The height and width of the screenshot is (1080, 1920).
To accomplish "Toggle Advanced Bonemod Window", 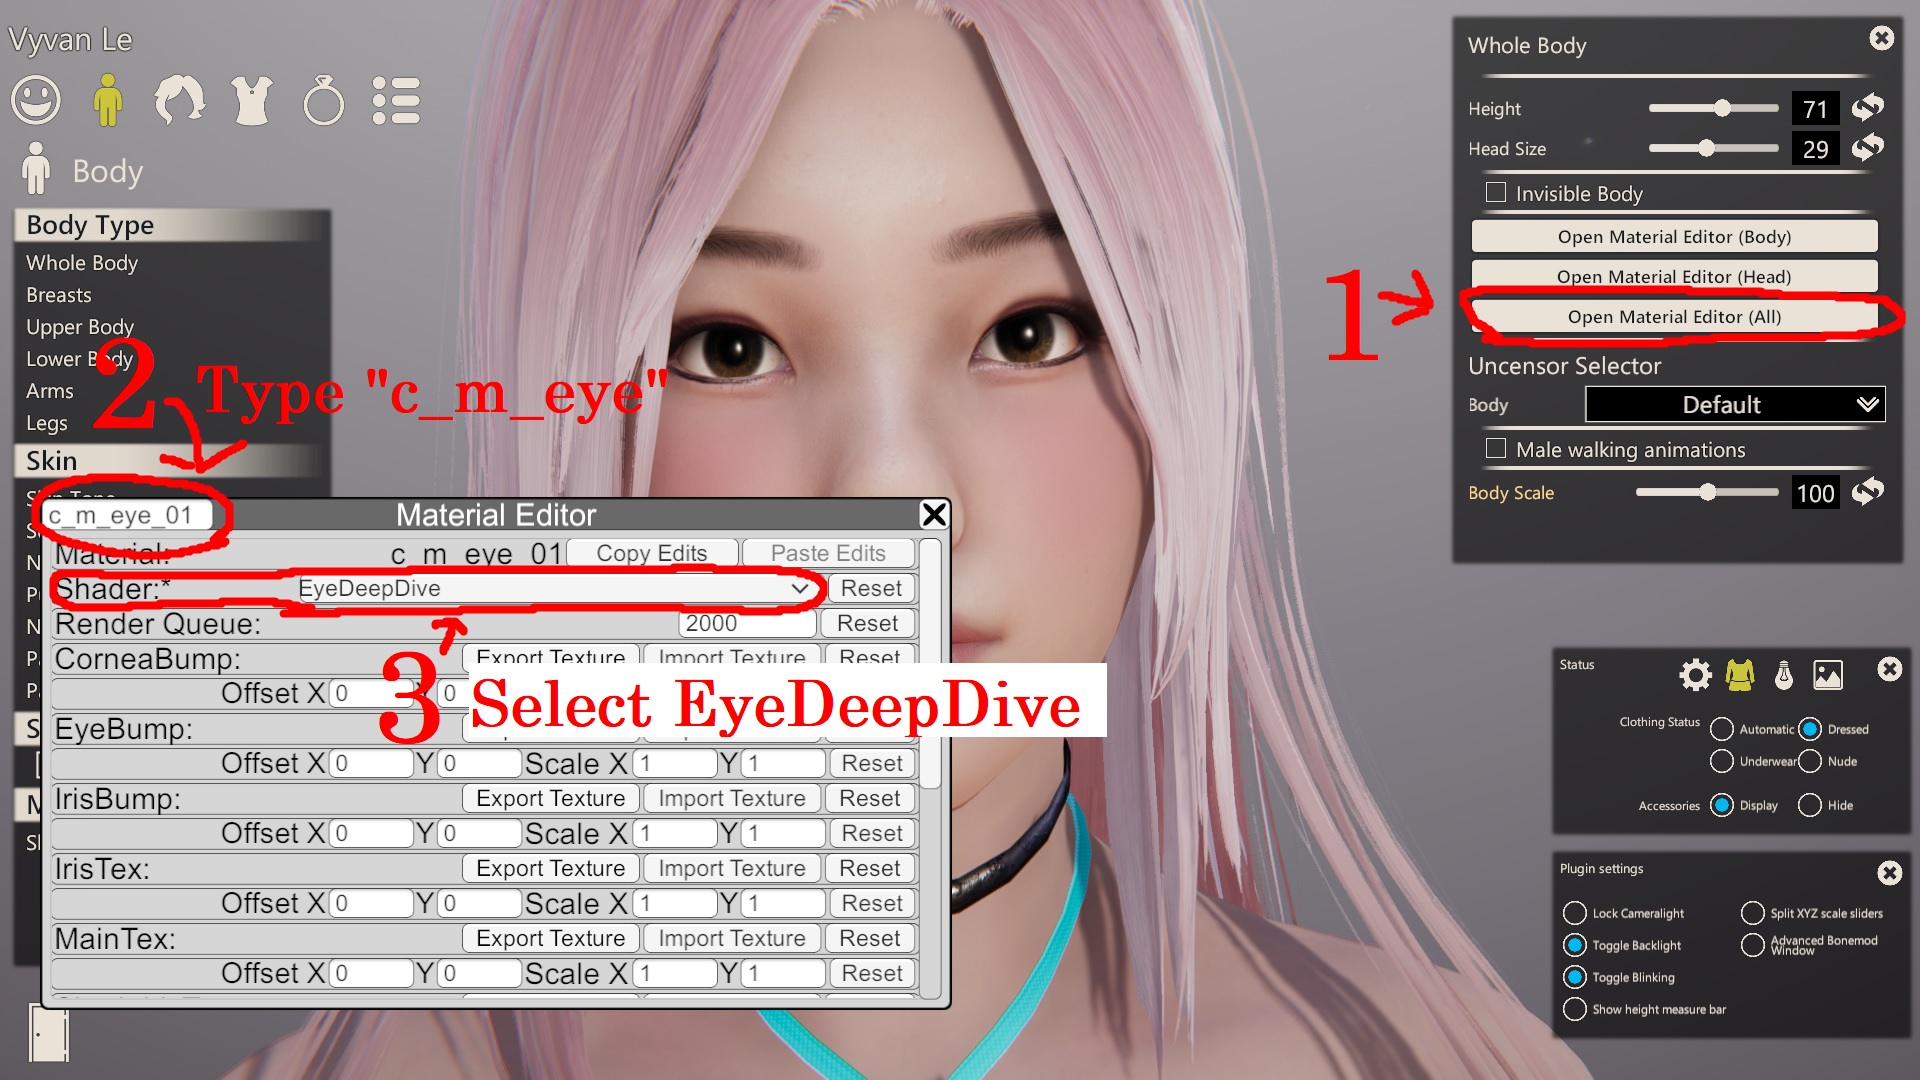I will pyautogui.click(x=1753, y=945).
